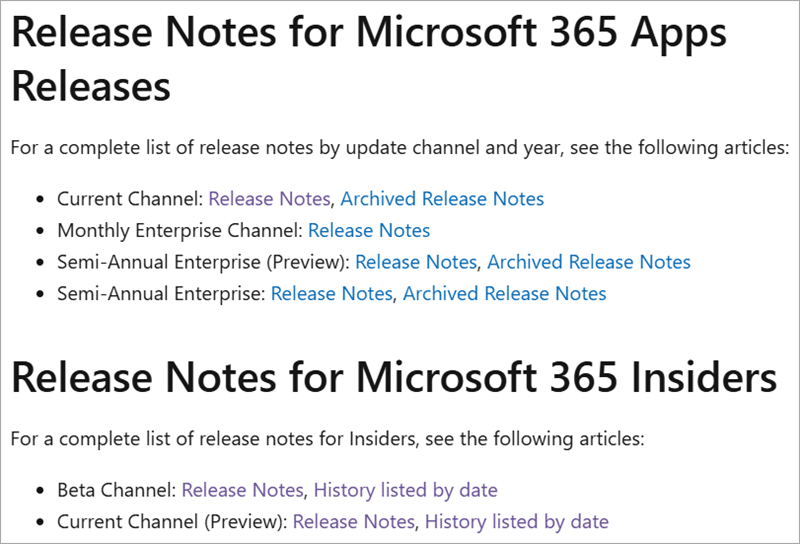Open Current Channel (Preview) Release Notes link
The height and width of the screenshot is (544, 800).
point(354,522)
